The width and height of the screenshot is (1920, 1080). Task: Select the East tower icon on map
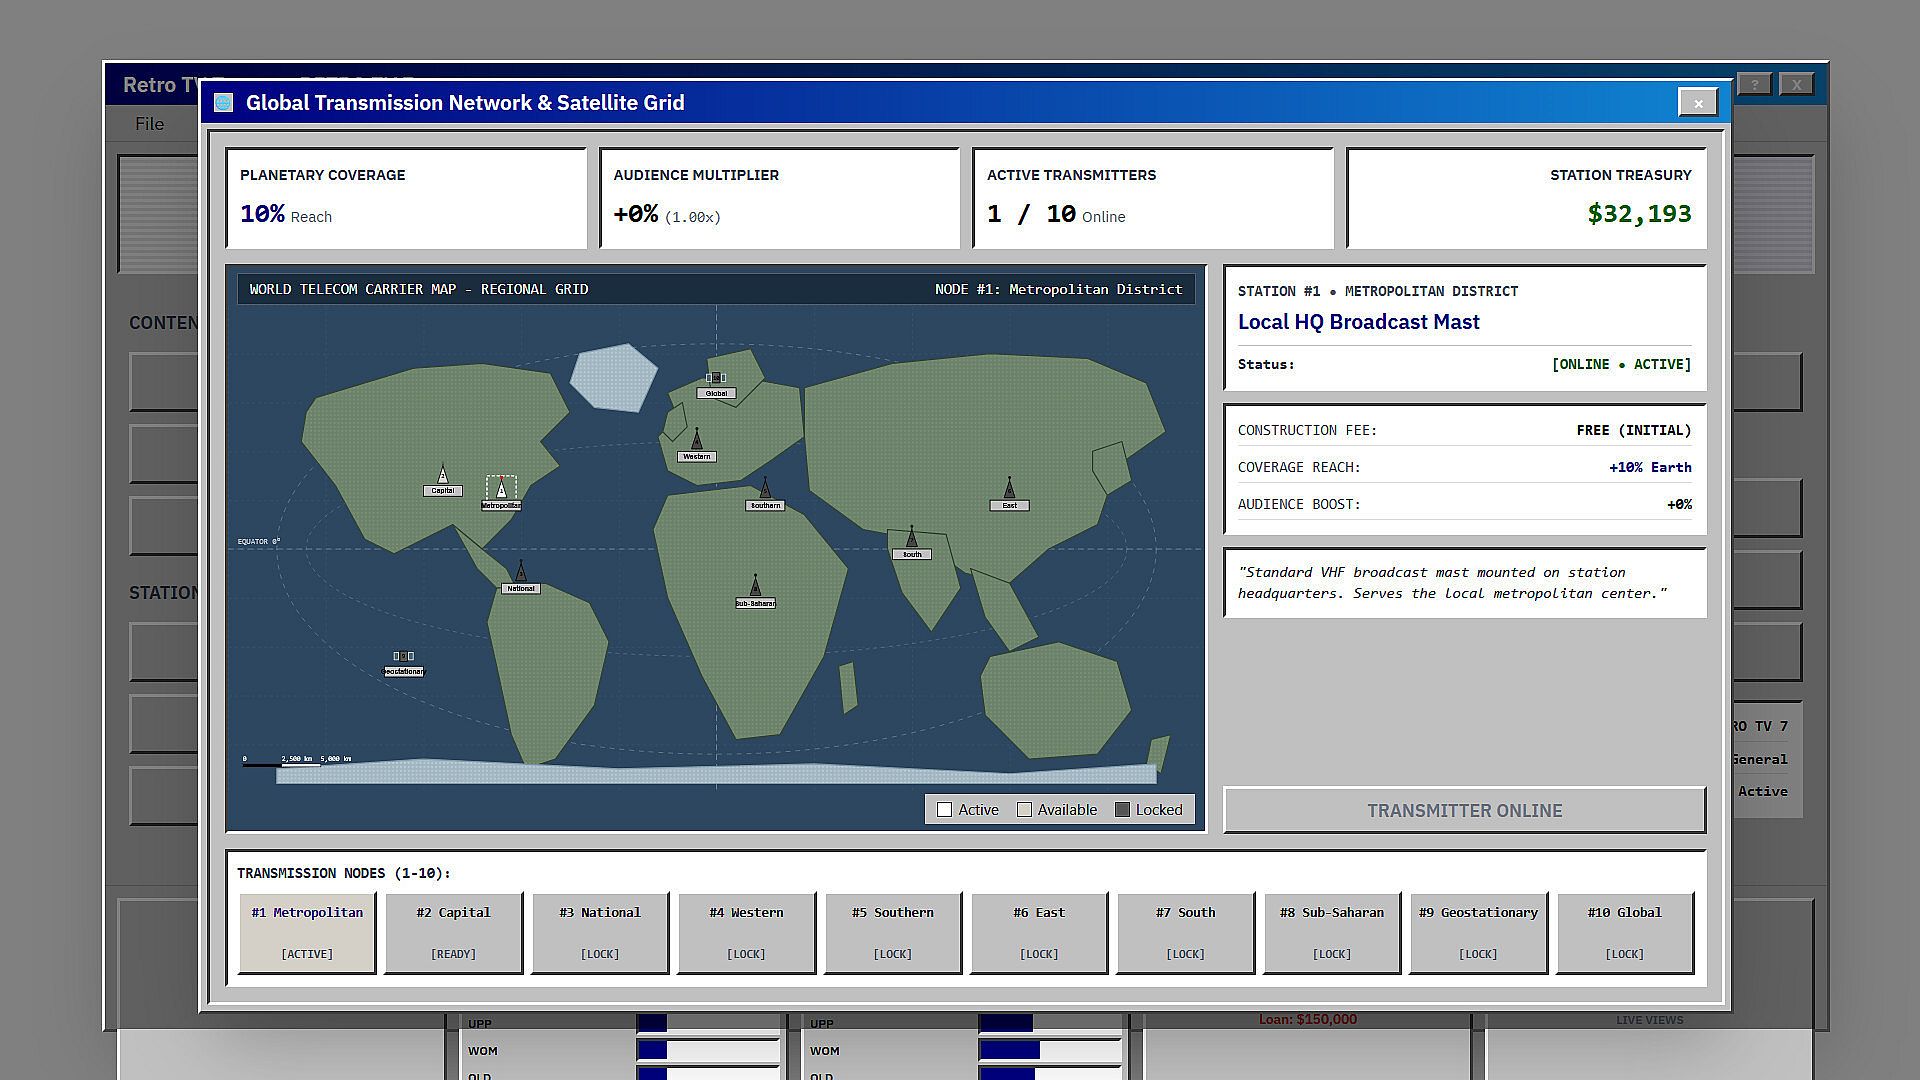1009,487
